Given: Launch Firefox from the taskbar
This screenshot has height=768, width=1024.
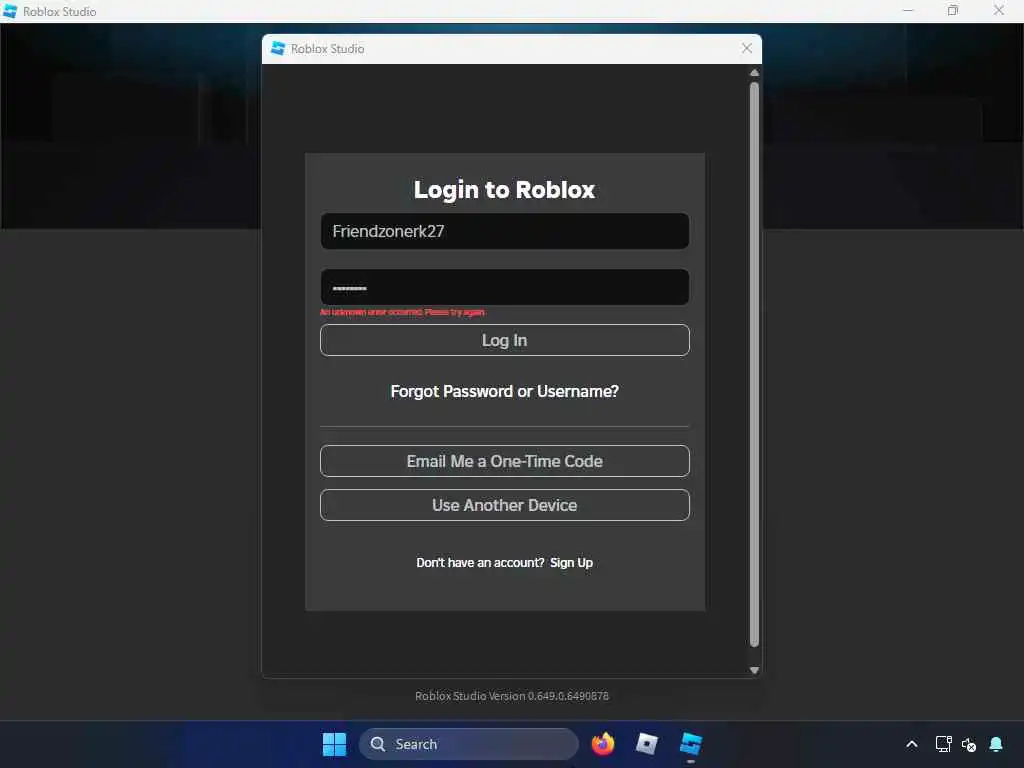Looking at the screenshot, I should click(603, 744).
